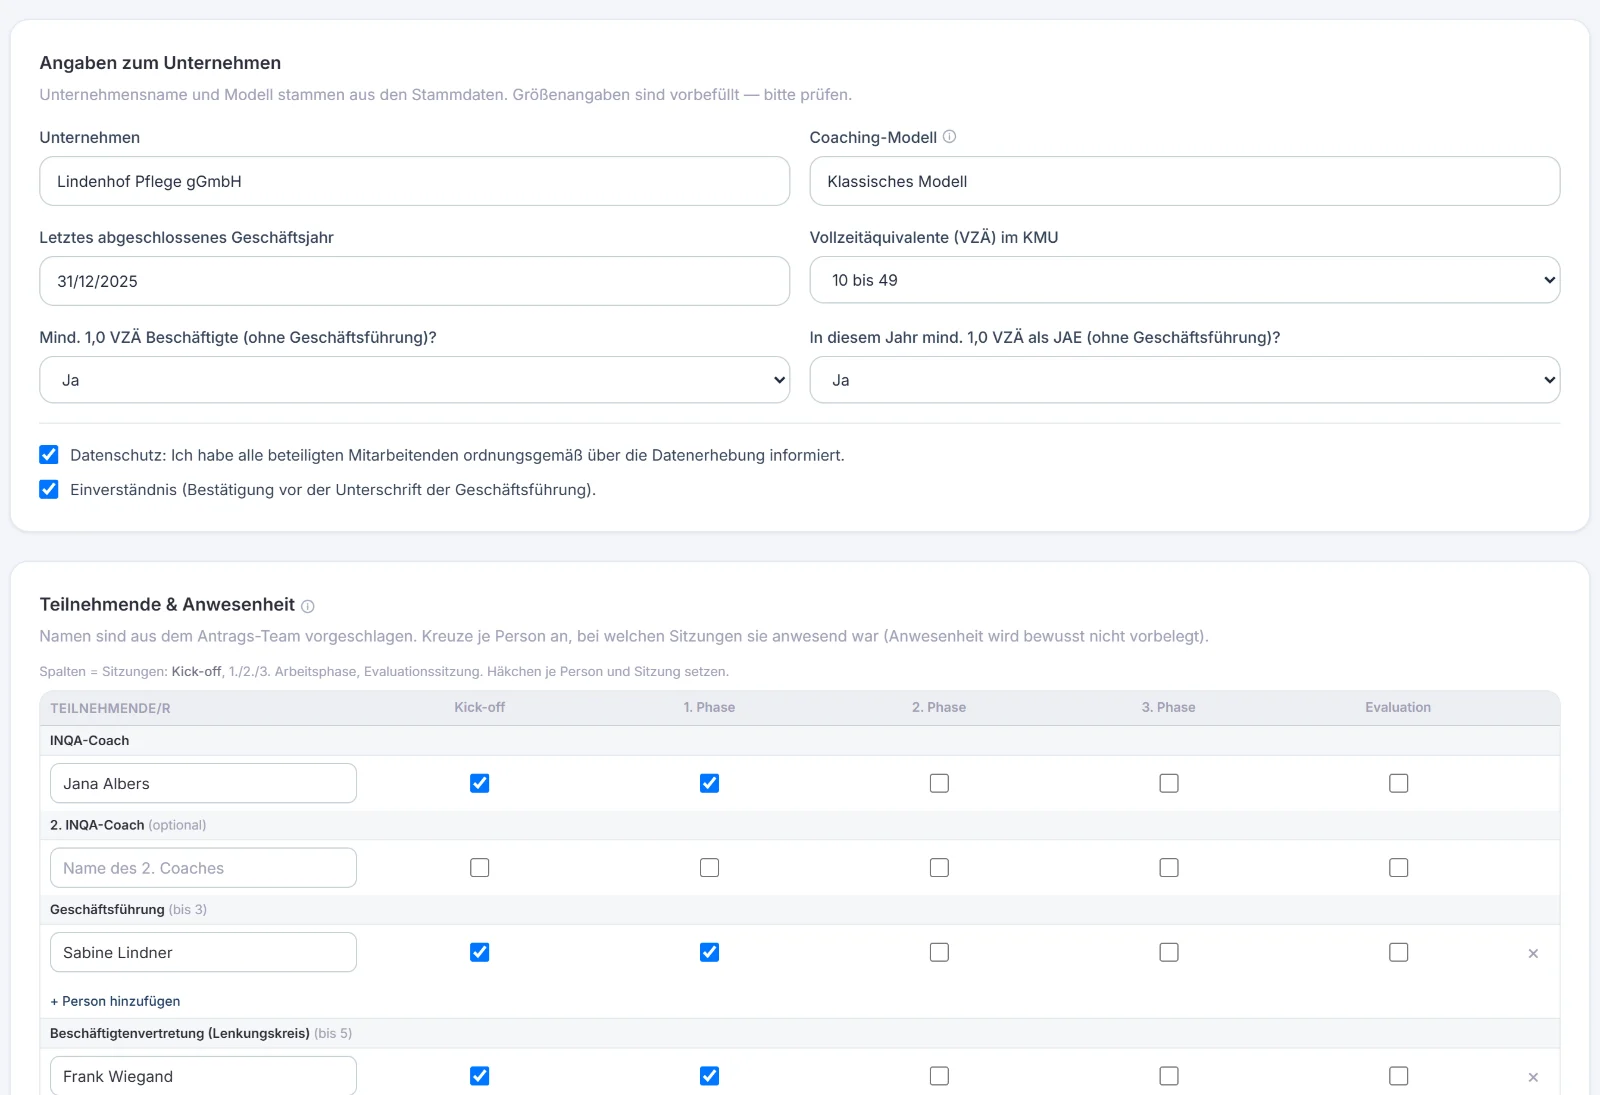Click the Evaluation column header
This screenshot has width=1600, height=1095.
click(1398, 707)
